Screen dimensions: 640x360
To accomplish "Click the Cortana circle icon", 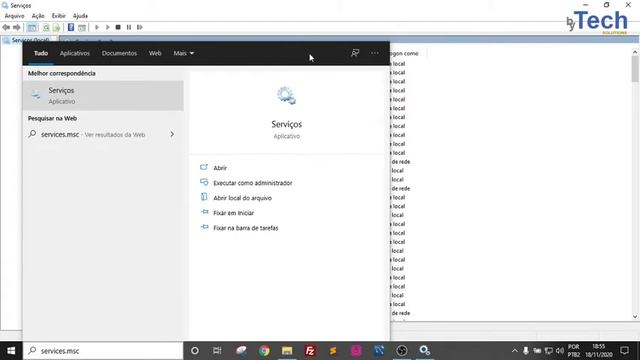I will [195, 351].
